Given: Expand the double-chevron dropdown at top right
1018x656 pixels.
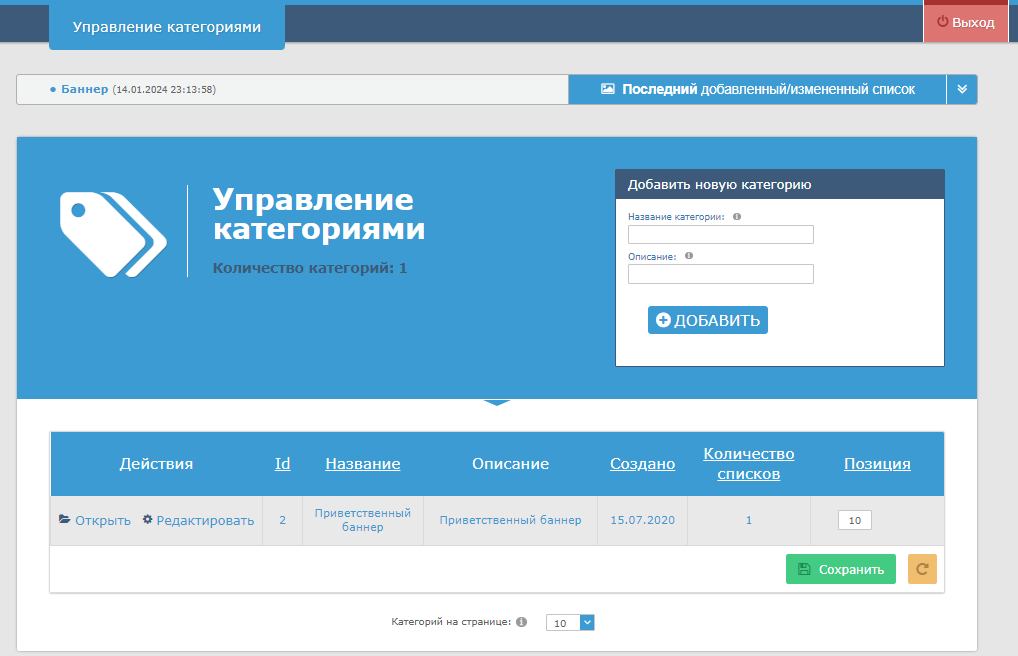Looking at the screenshot, I should [x=962, y=89].
